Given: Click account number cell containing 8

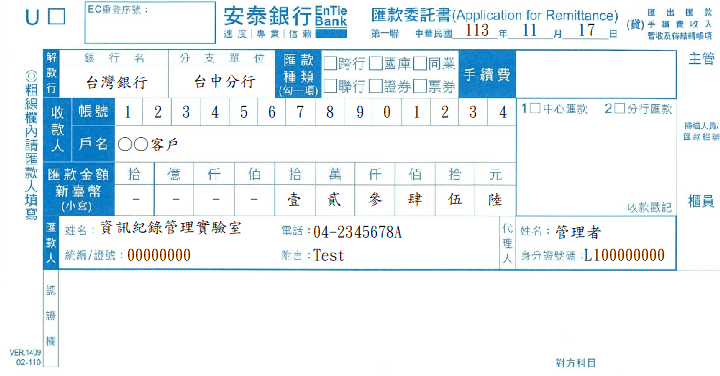Looking at the screenshot, I should 330,112.
